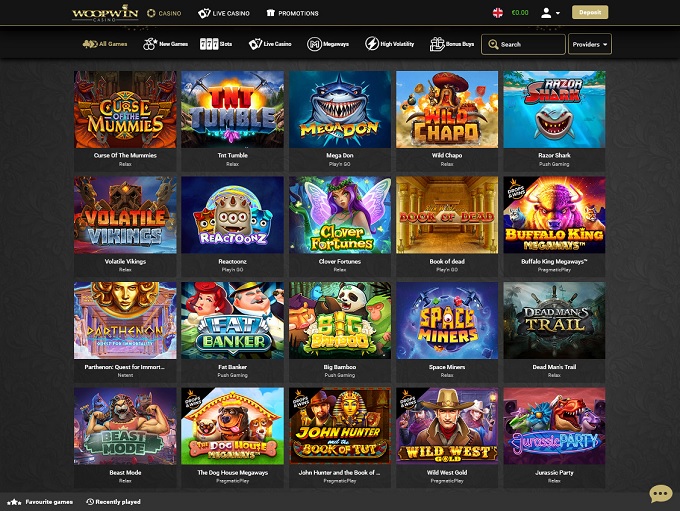Open the Bonus Buys gift icon
The height and width of the screenshot is (511, 680).
pyautogui.click(x=437, y=44)
